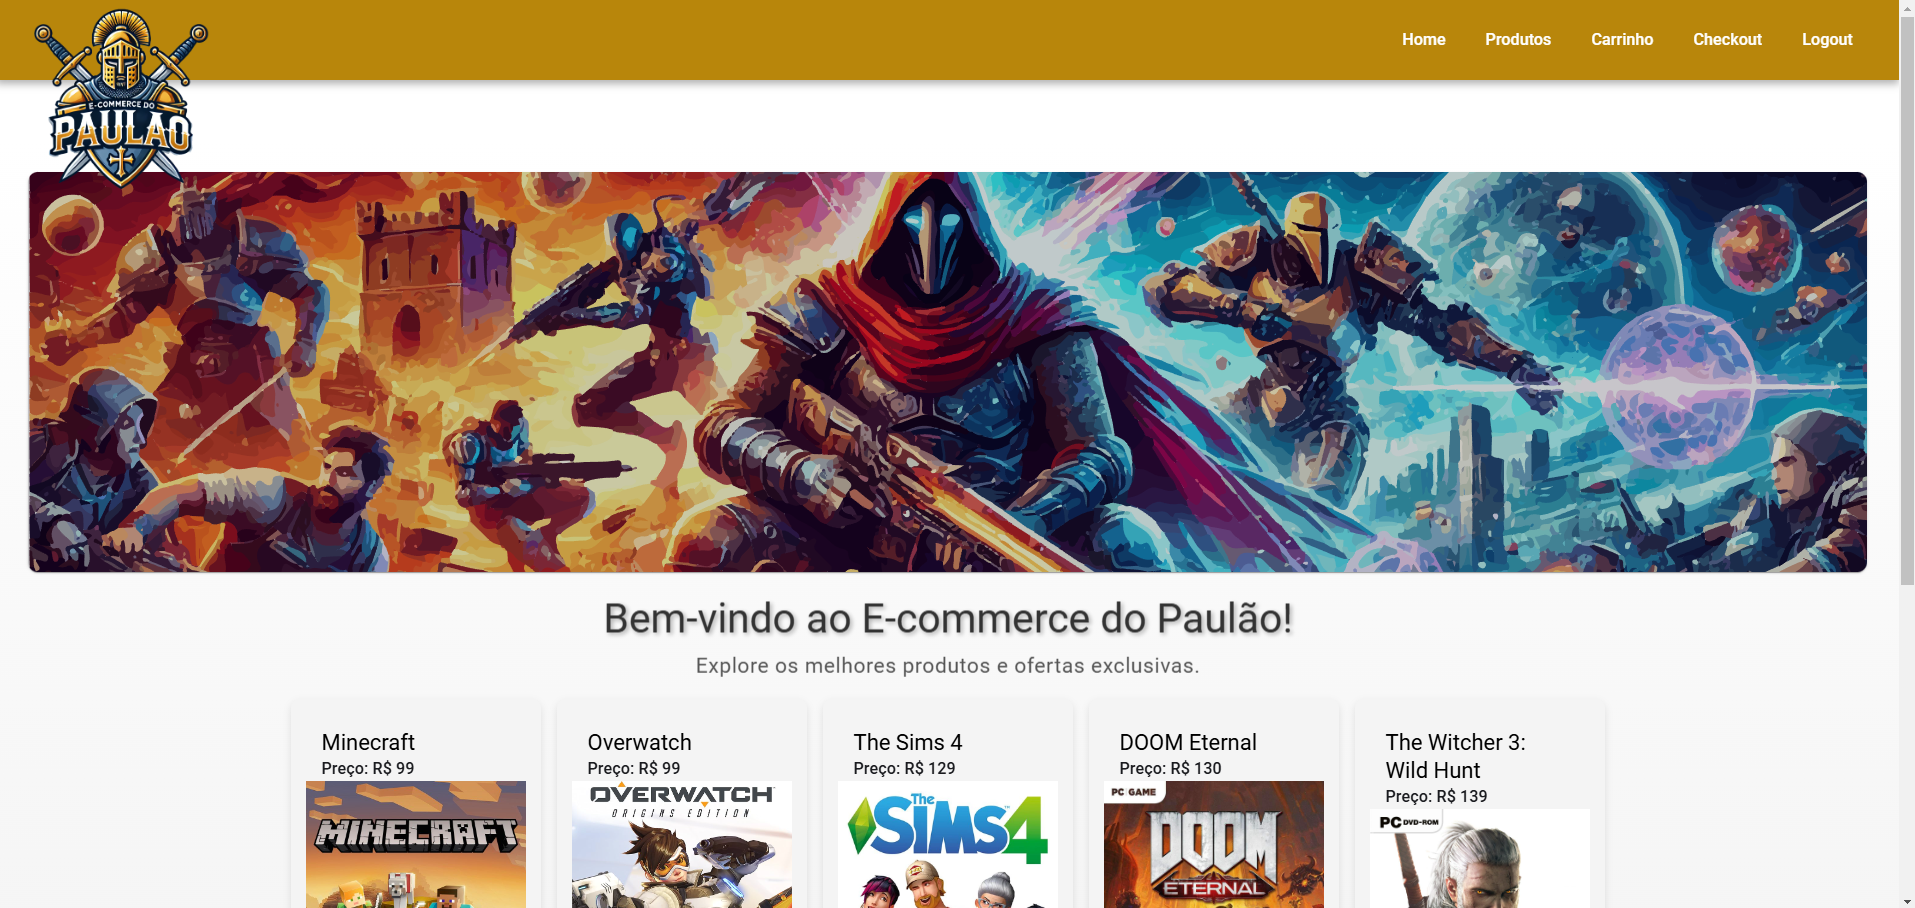Image resolution: width=1915 pixels, height=908 pixels.
Task: Click the Paulão e-commerce knight logo
Action: pyautogui.click(x=121, y=97)
